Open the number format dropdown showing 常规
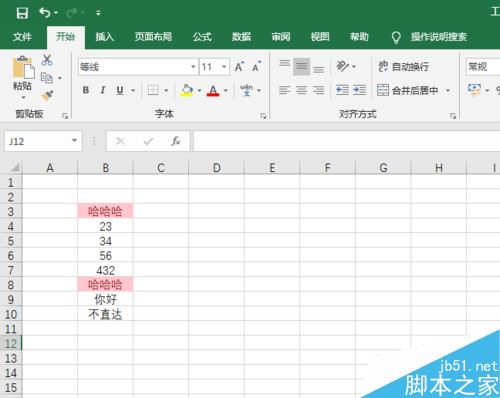The height and width of the screenshot is (398, 500). tap(483, 67)
